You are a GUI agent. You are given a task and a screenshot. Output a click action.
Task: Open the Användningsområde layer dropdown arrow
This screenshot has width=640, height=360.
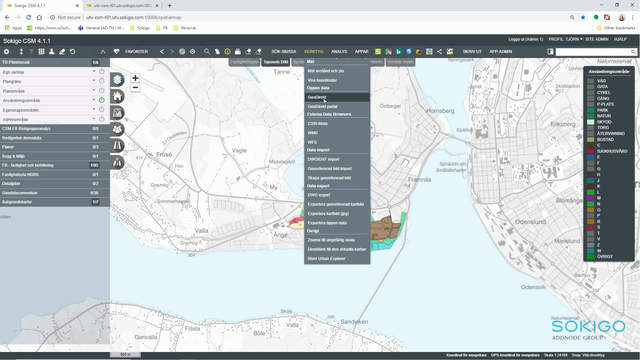click(94, 100)
